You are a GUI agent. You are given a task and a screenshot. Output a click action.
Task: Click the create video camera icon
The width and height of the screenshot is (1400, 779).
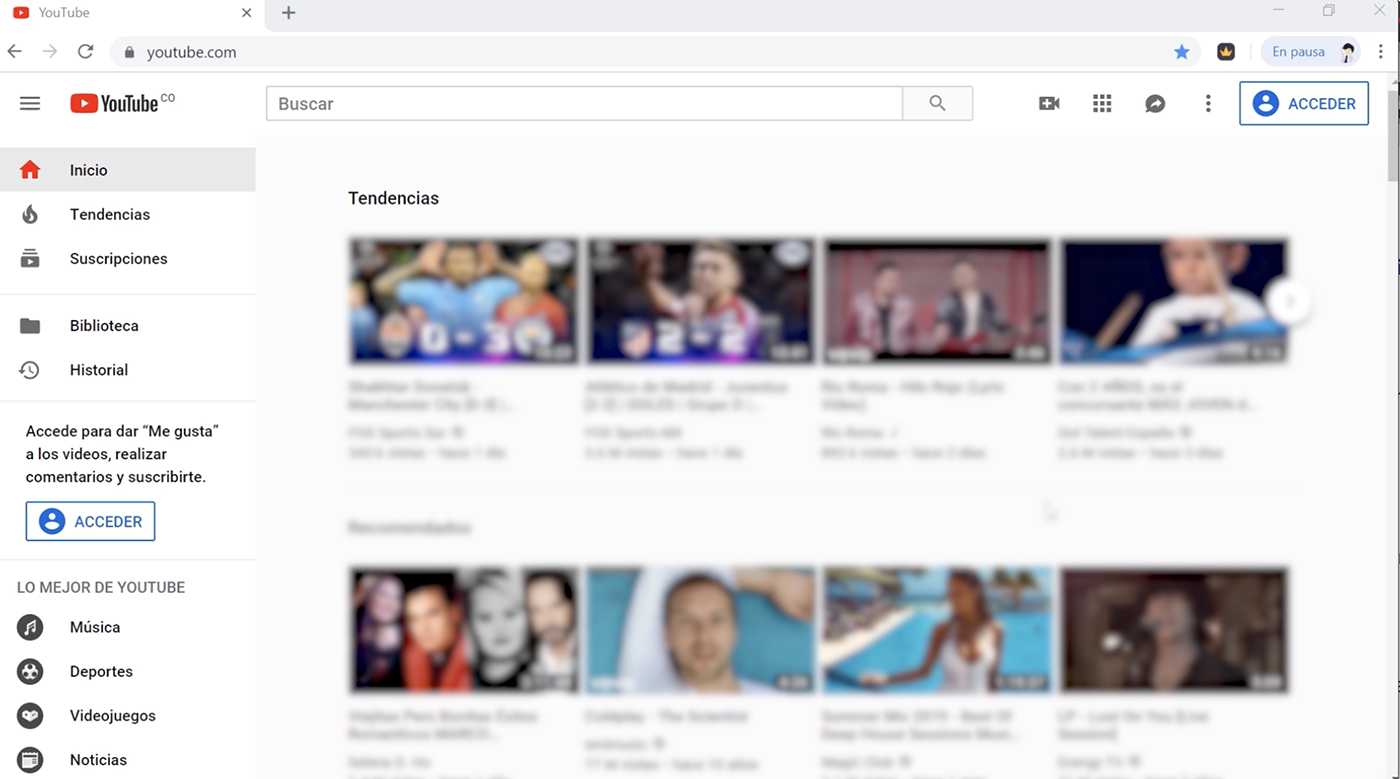click(x=1049, y=103)
